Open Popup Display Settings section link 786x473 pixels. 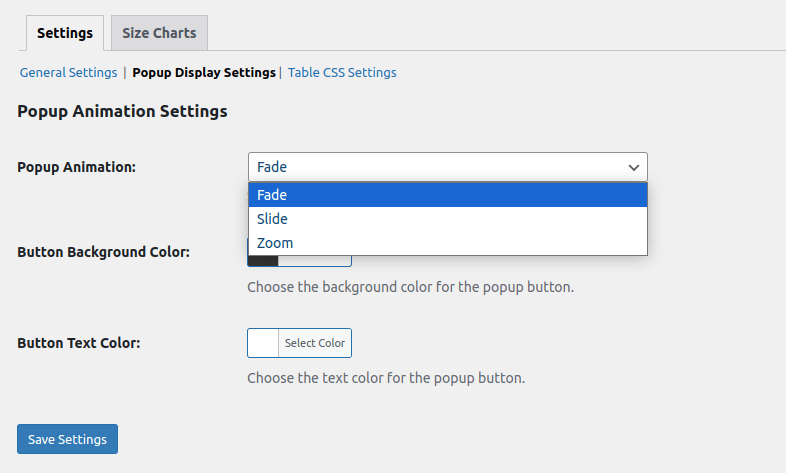(x=204, y=73)
